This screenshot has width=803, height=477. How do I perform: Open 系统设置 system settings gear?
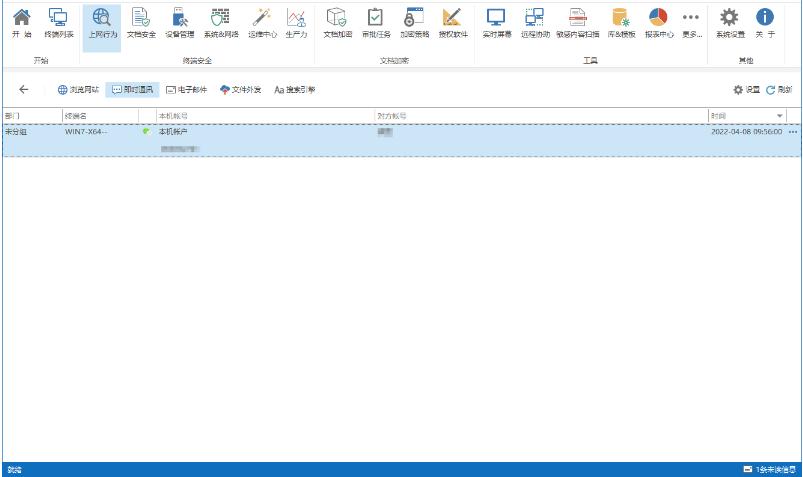730,23
